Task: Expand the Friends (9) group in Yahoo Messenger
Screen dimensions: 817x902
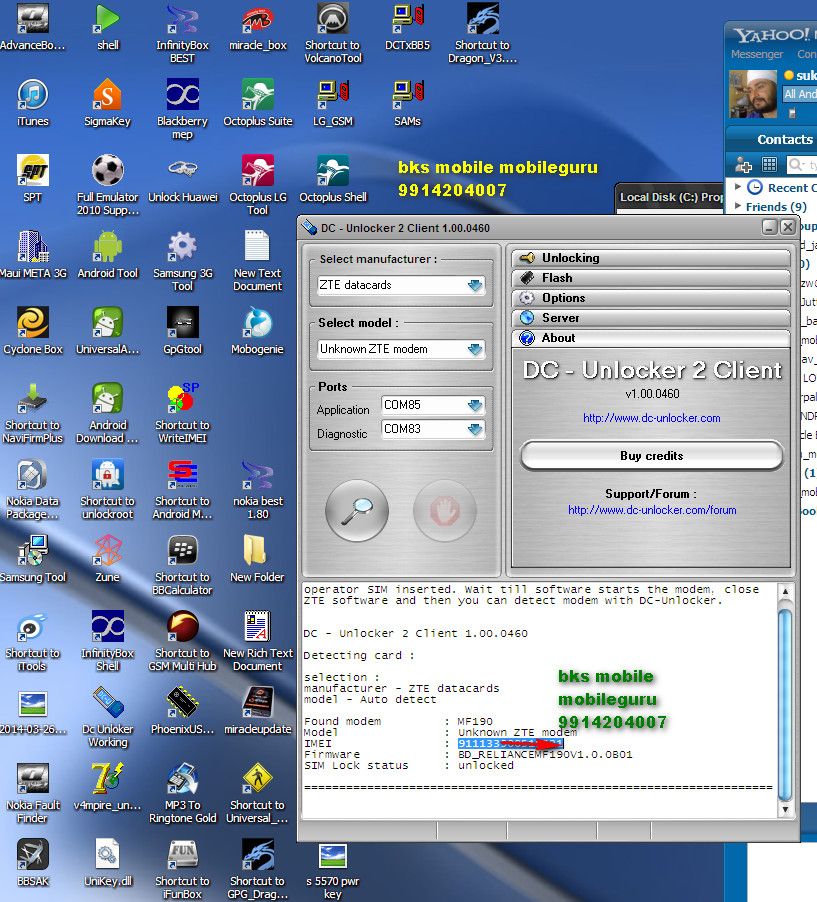Action: click(x=738, y=205)
